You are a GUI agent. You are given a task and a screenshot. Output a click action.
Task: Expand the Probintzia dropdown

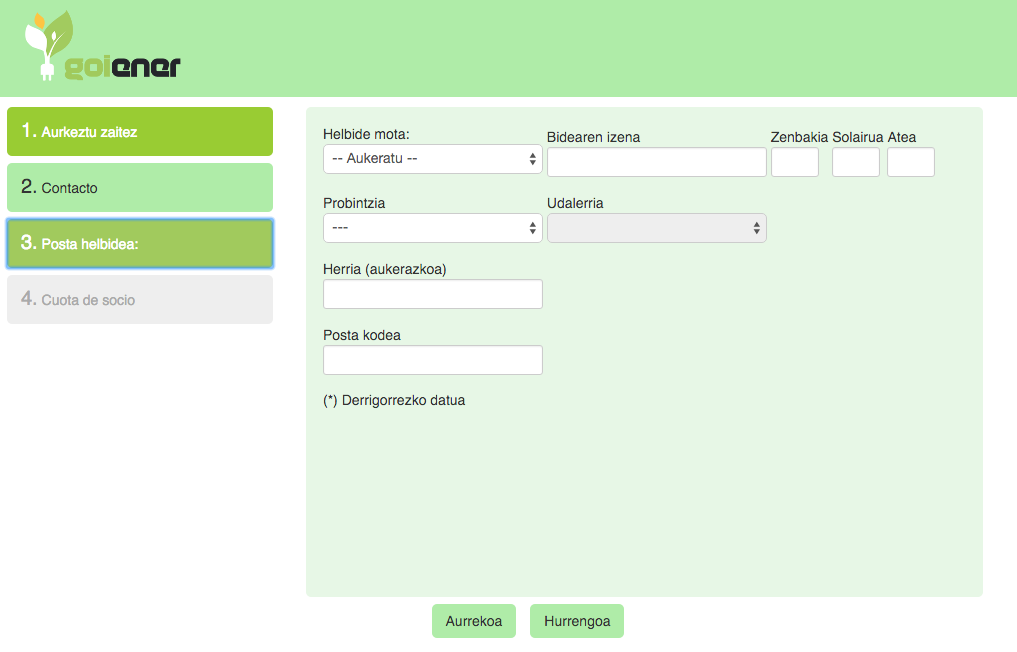(x=432, y=228)
